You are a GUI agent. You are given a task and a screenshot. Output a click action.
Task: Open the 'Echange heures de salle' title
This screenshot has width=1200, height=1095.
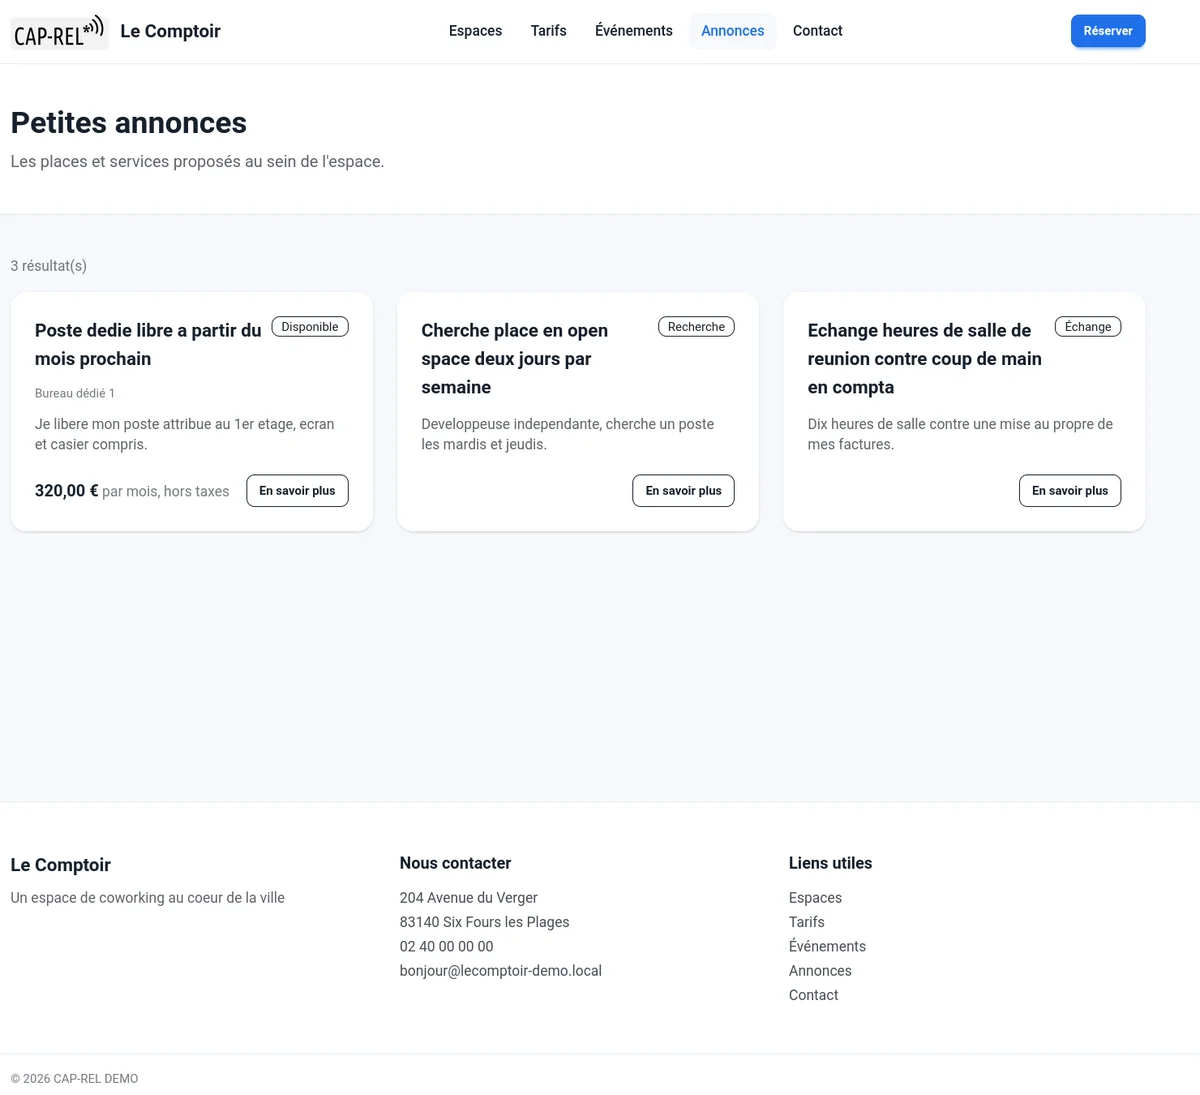(925, 359)
